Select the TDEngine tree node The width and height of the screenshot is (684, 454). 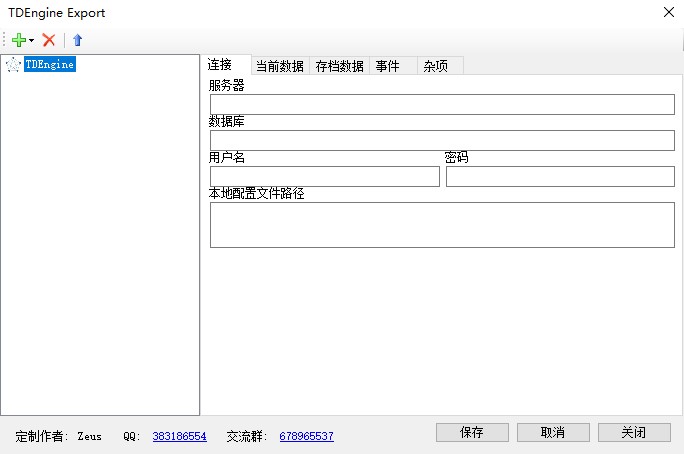50,64
